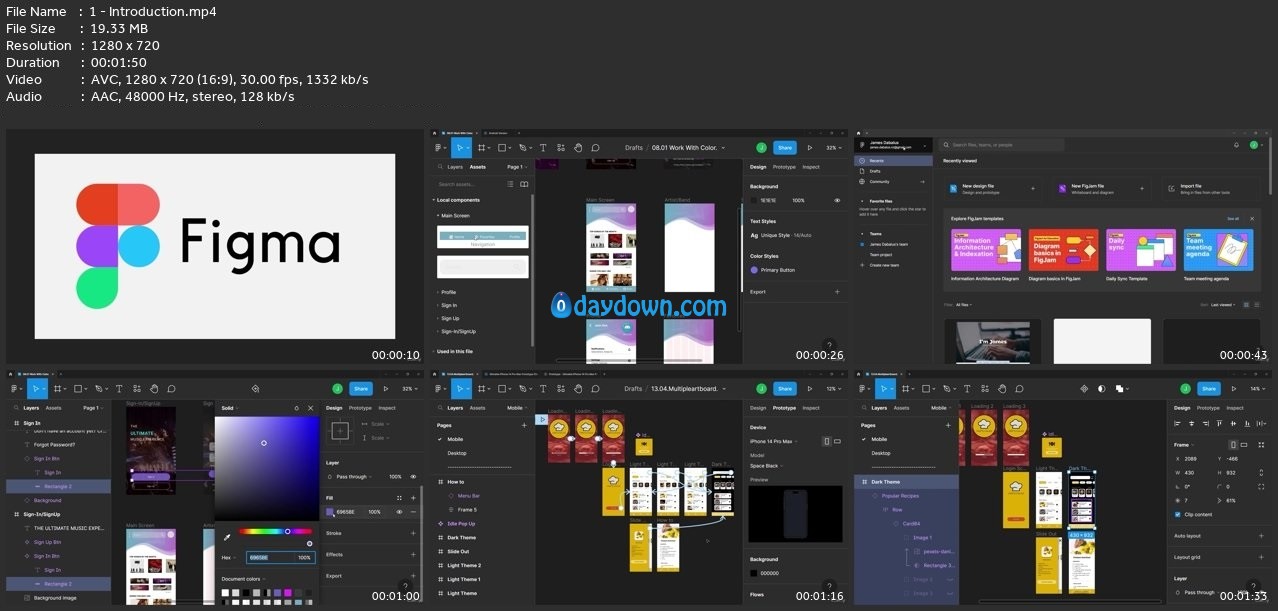Click Create new team in the sidebar
The width and height of the screenshot is (1278, 611).
(885, 264)
